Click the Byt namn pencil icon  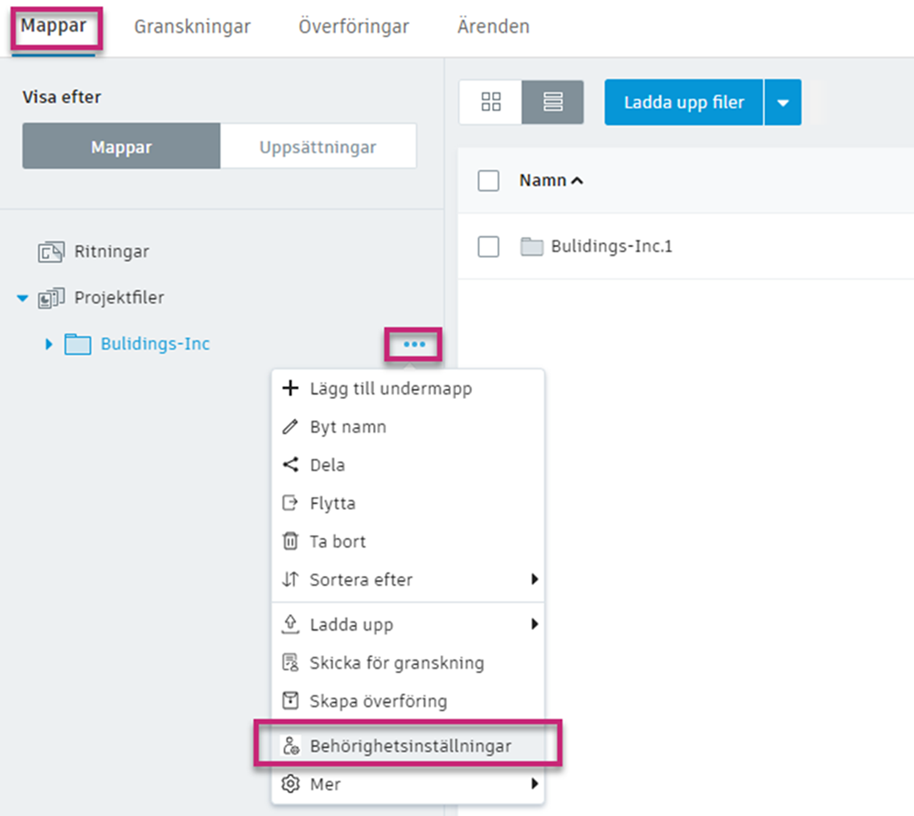click(291, 427)
